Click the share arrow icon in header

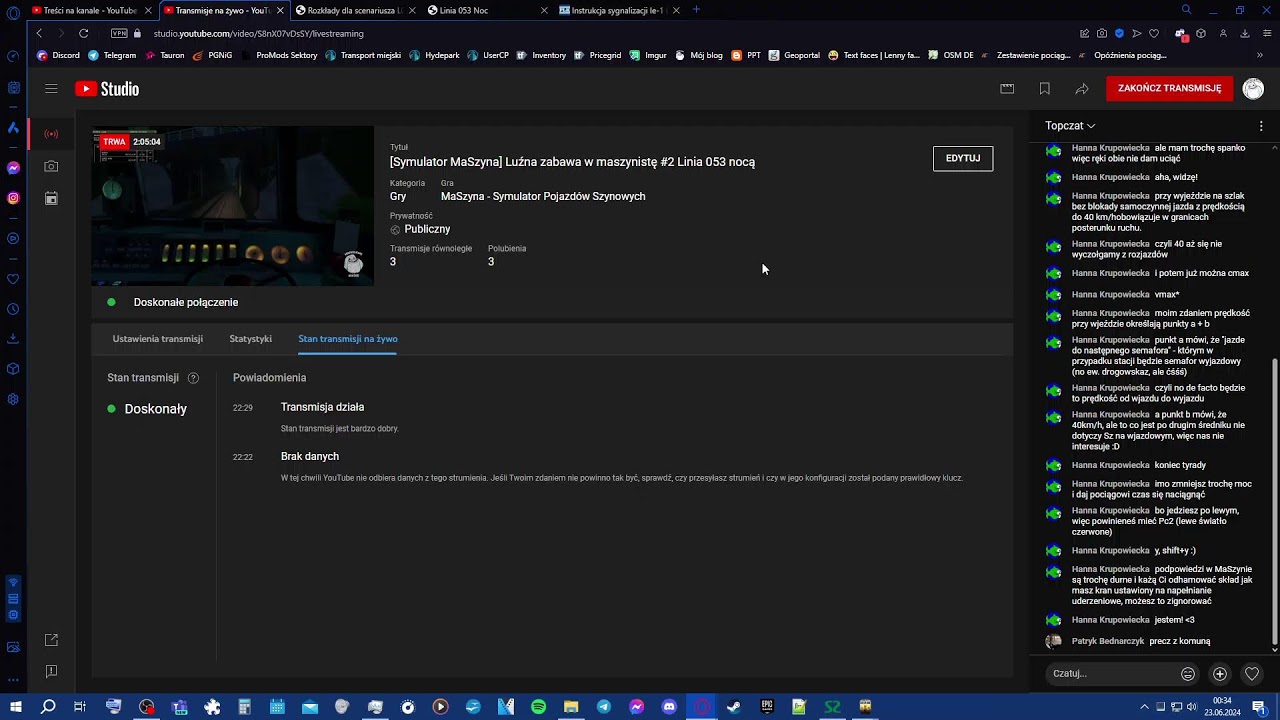1082,89
